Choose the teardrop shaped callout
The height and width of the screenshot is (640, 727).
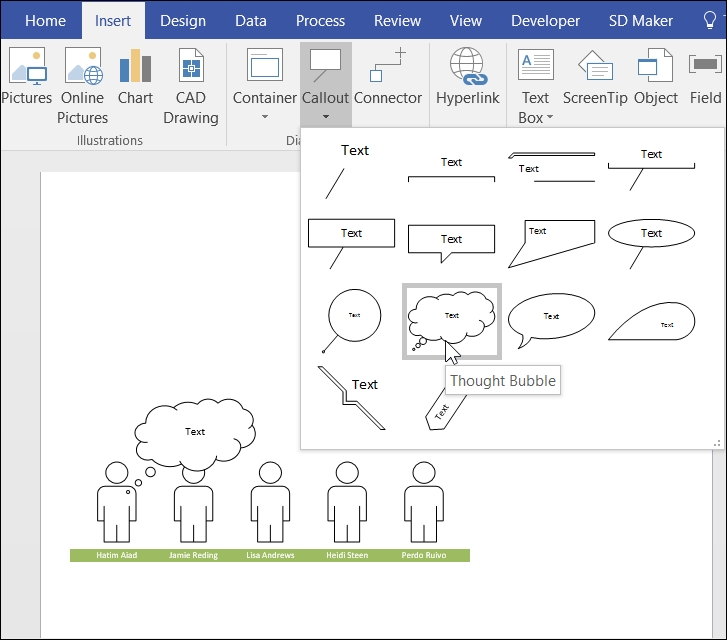click(651, 321)
